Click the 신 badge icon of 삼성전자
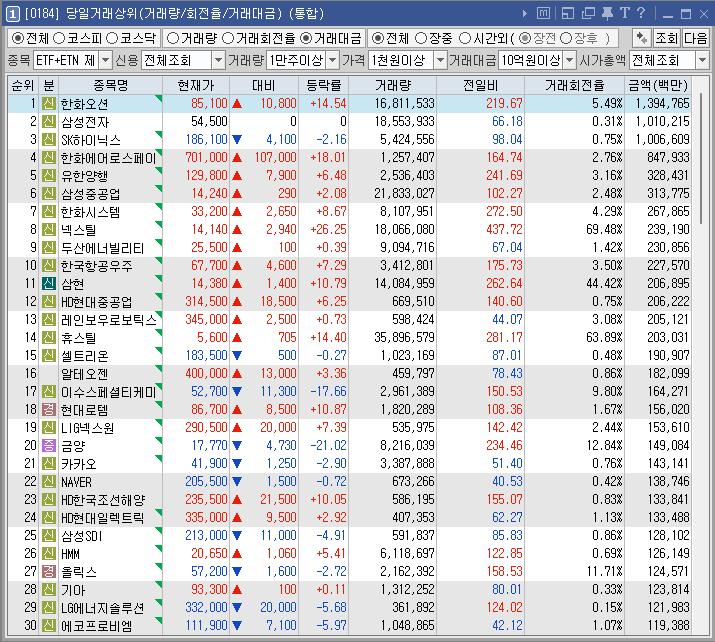The height and width of the screenshot is (642, 715). coord(49,122)
